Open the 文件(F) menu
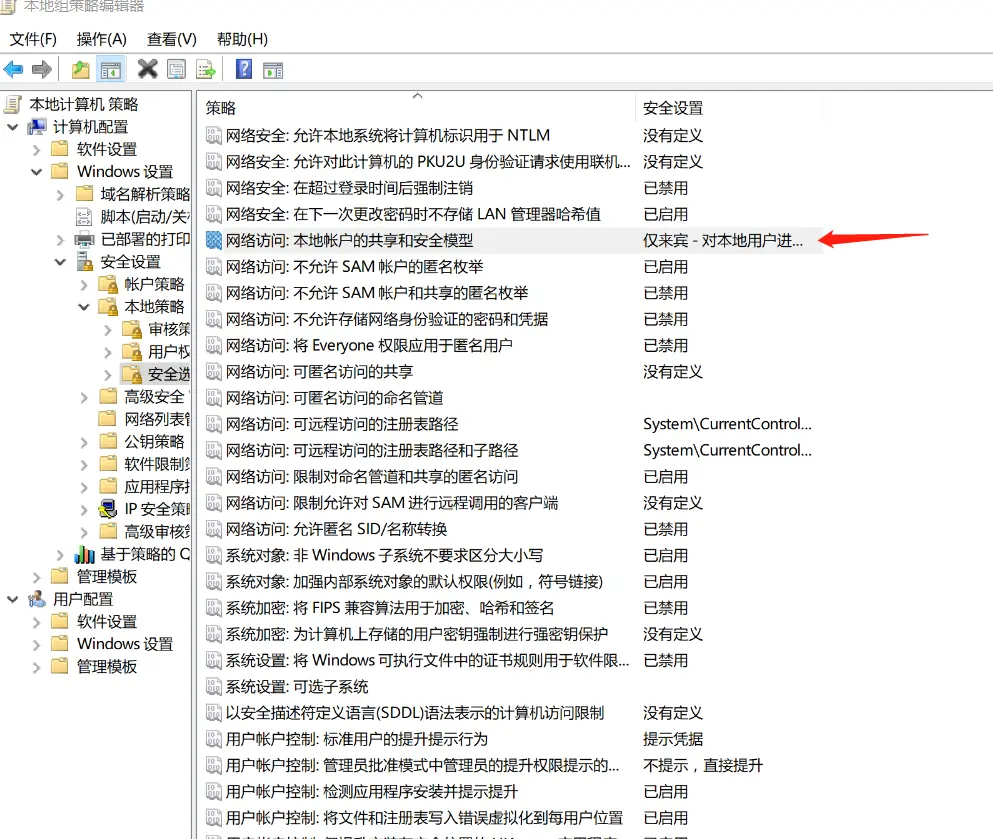 tap(33, 39)
